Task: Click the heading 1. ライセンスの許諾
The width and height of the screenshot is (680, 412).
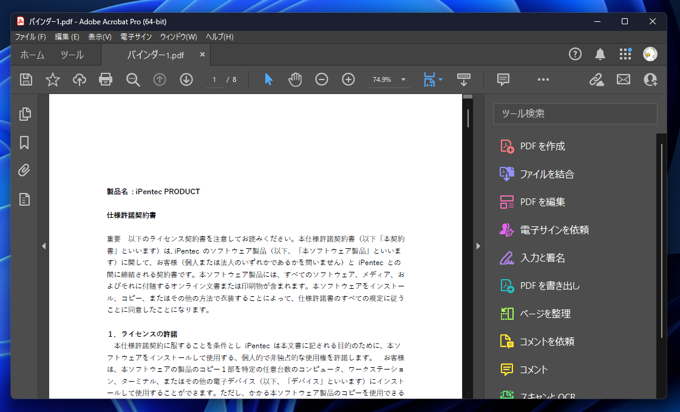Action: pyautogui.click(x=143, y=334)
